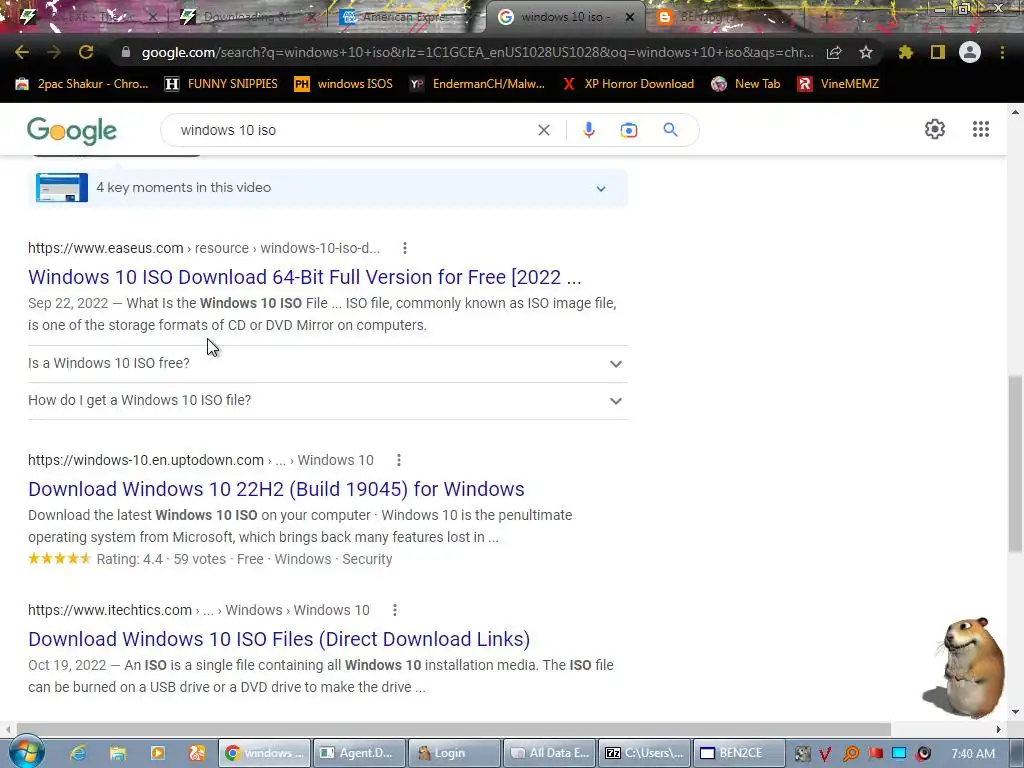
Task: Open the 'EndermanCH/Malw...' bookmark
Action: click(477, 84)
